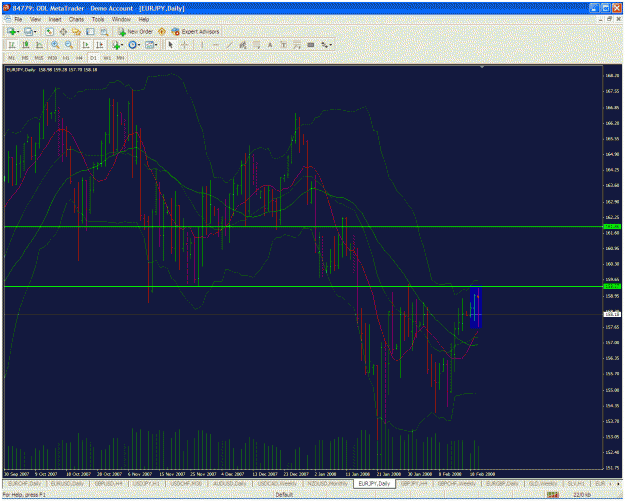The height and width of the screenshot is (501, 625).
Task: Select the text tool marked A
Action: [270, 45]
